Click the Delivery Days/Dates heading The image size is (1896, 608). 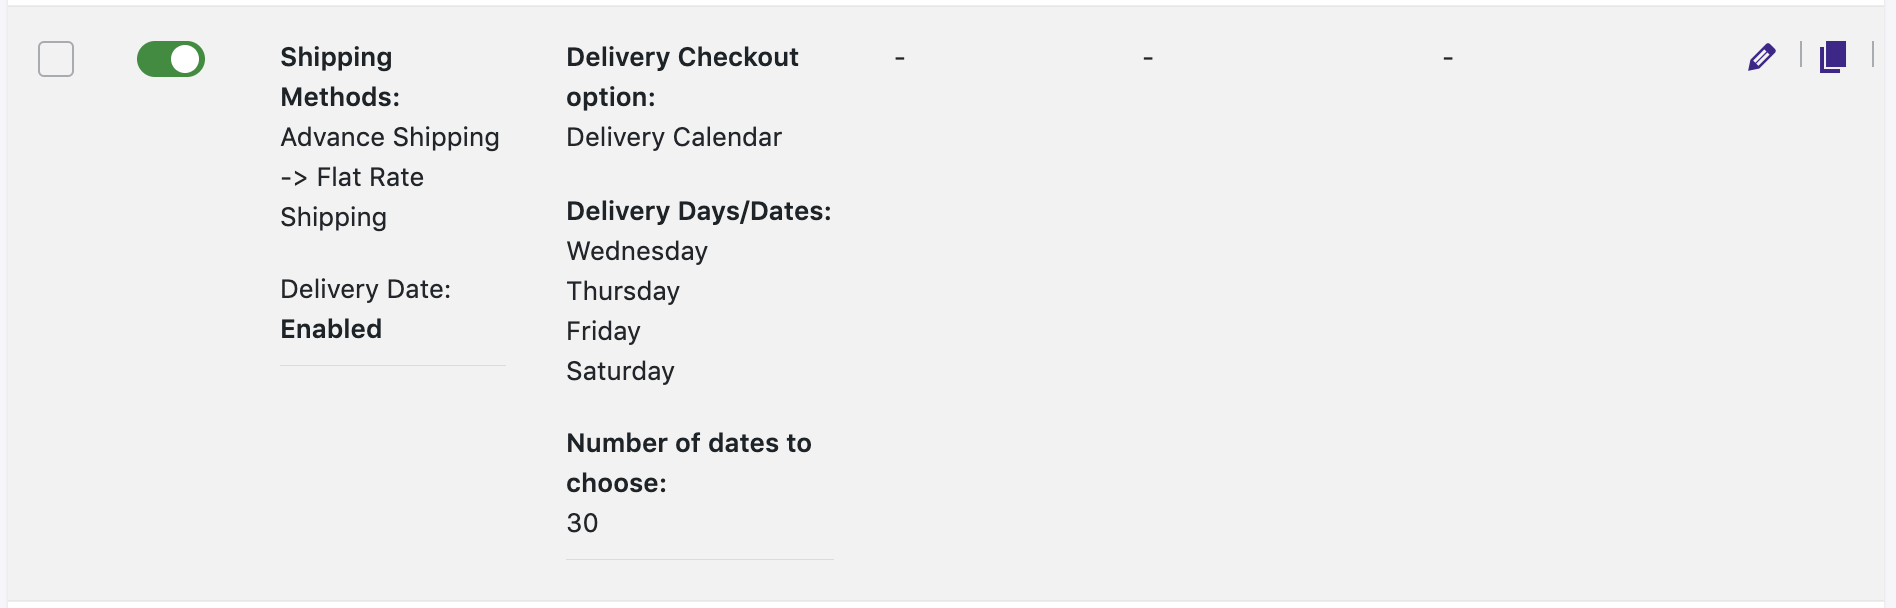[x=698, y=211]
